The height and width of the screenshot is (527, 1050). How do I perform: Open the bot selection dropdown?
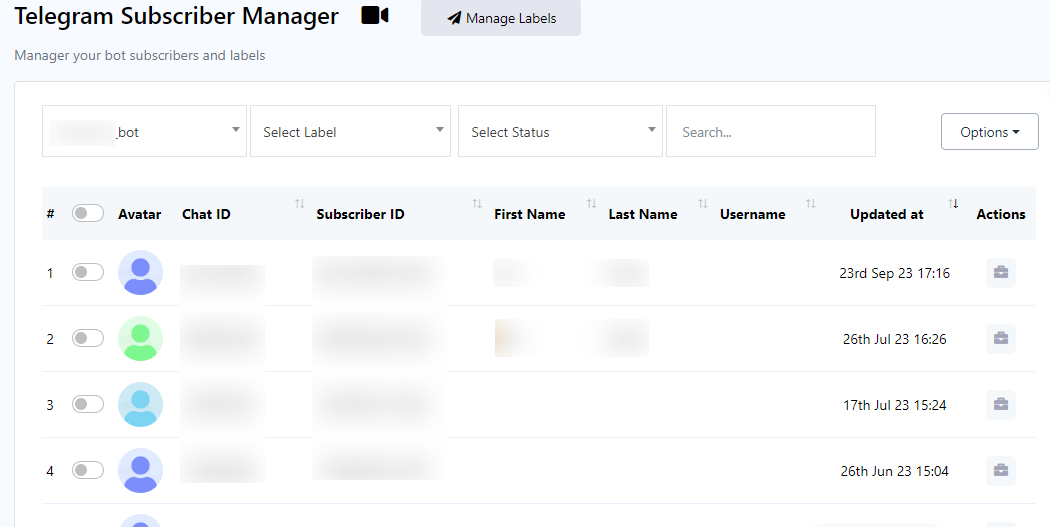pyautogui.click(x=144, y=131)
